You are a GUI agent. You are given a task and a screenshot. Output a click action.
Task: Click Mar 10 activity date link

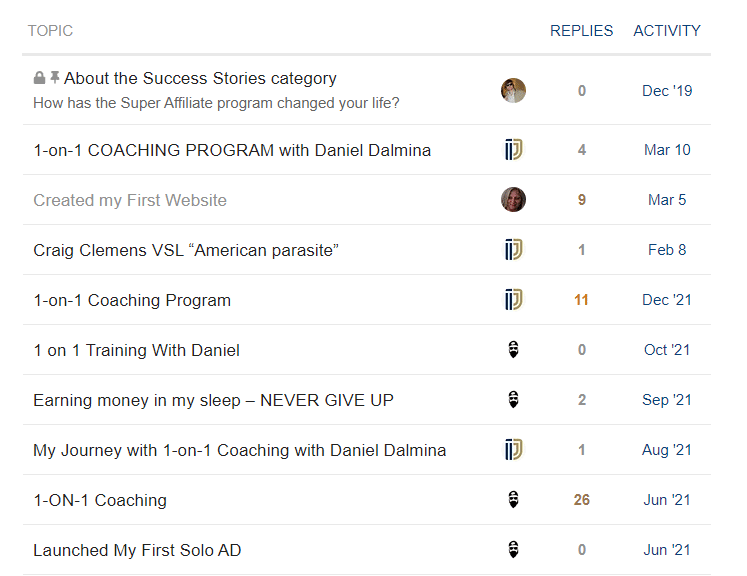tap(667, 150)
